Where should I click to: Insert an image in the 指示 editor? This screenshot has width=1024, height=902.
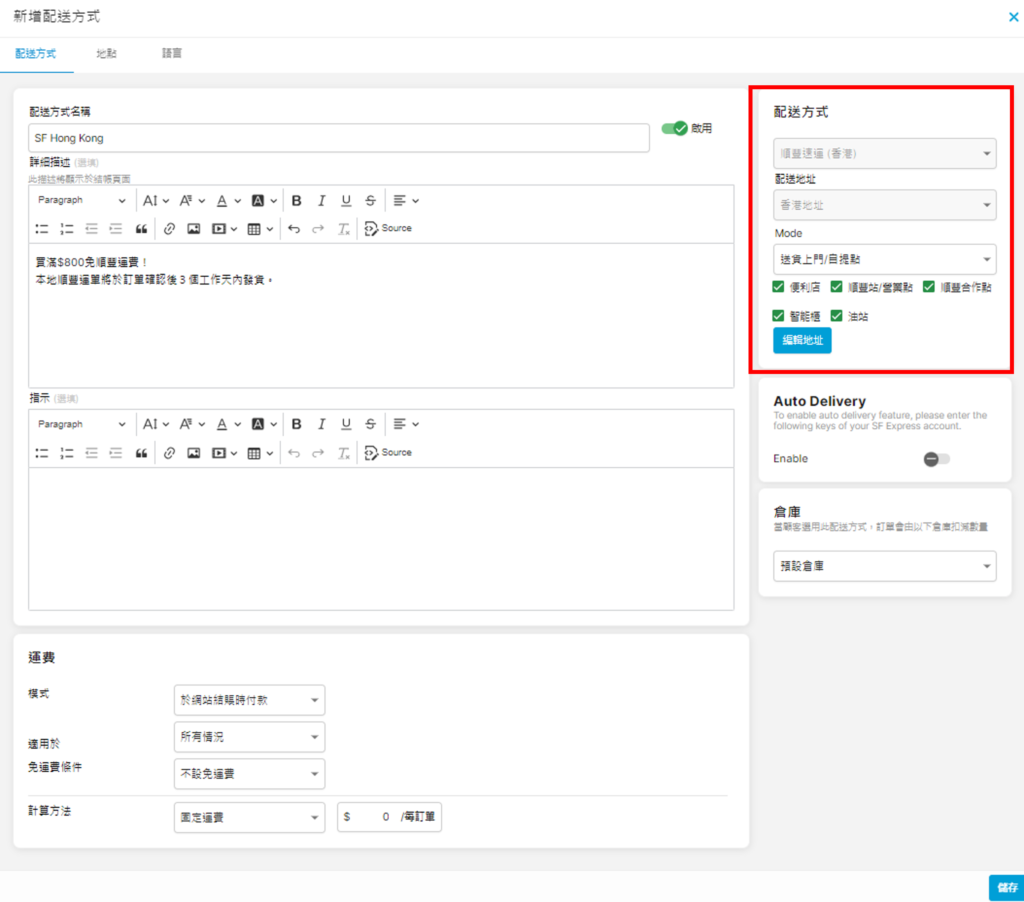(193, 453)
